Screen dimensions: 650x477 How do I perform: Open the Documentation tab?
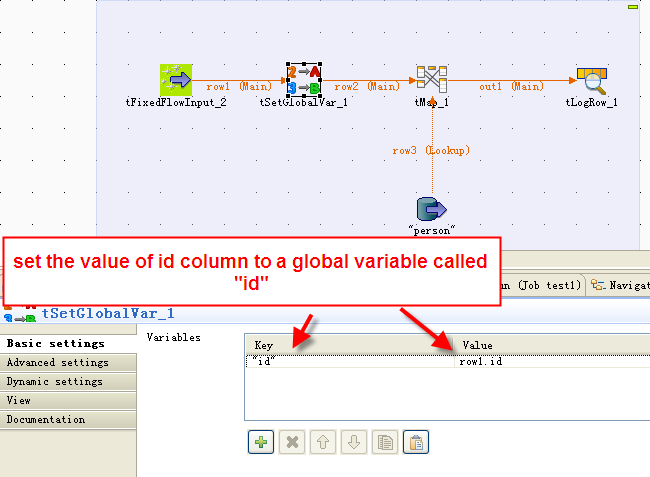(x=68, y=420)
